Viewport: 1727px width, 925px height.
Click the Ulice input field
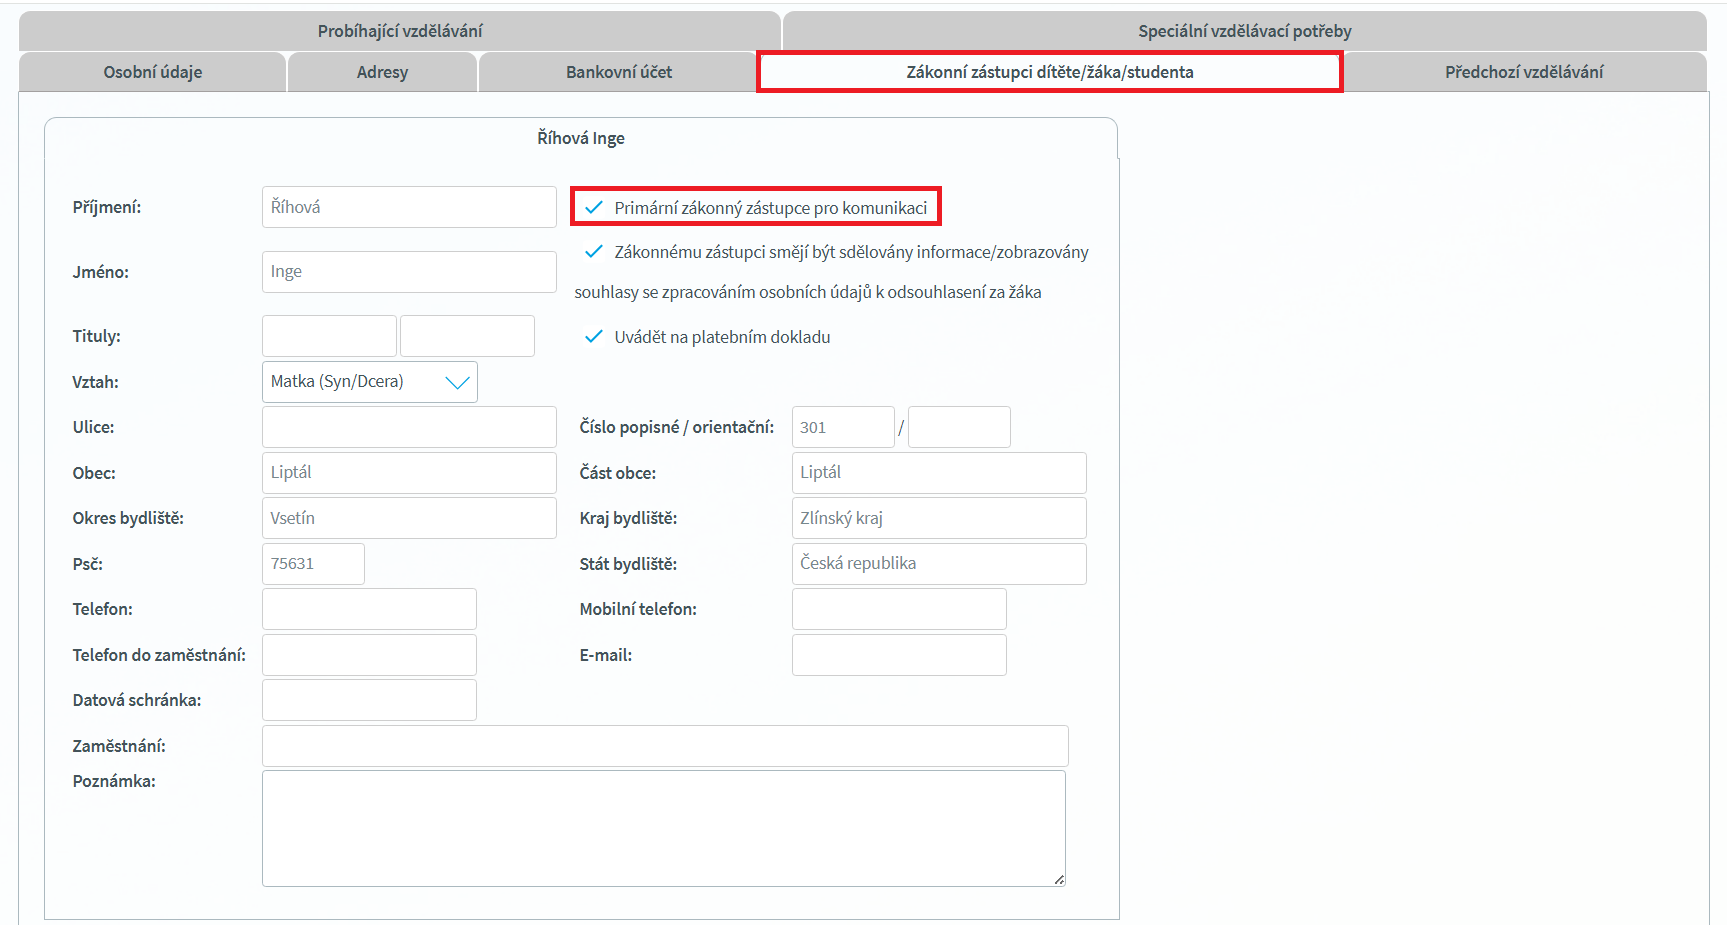point(408,427)
